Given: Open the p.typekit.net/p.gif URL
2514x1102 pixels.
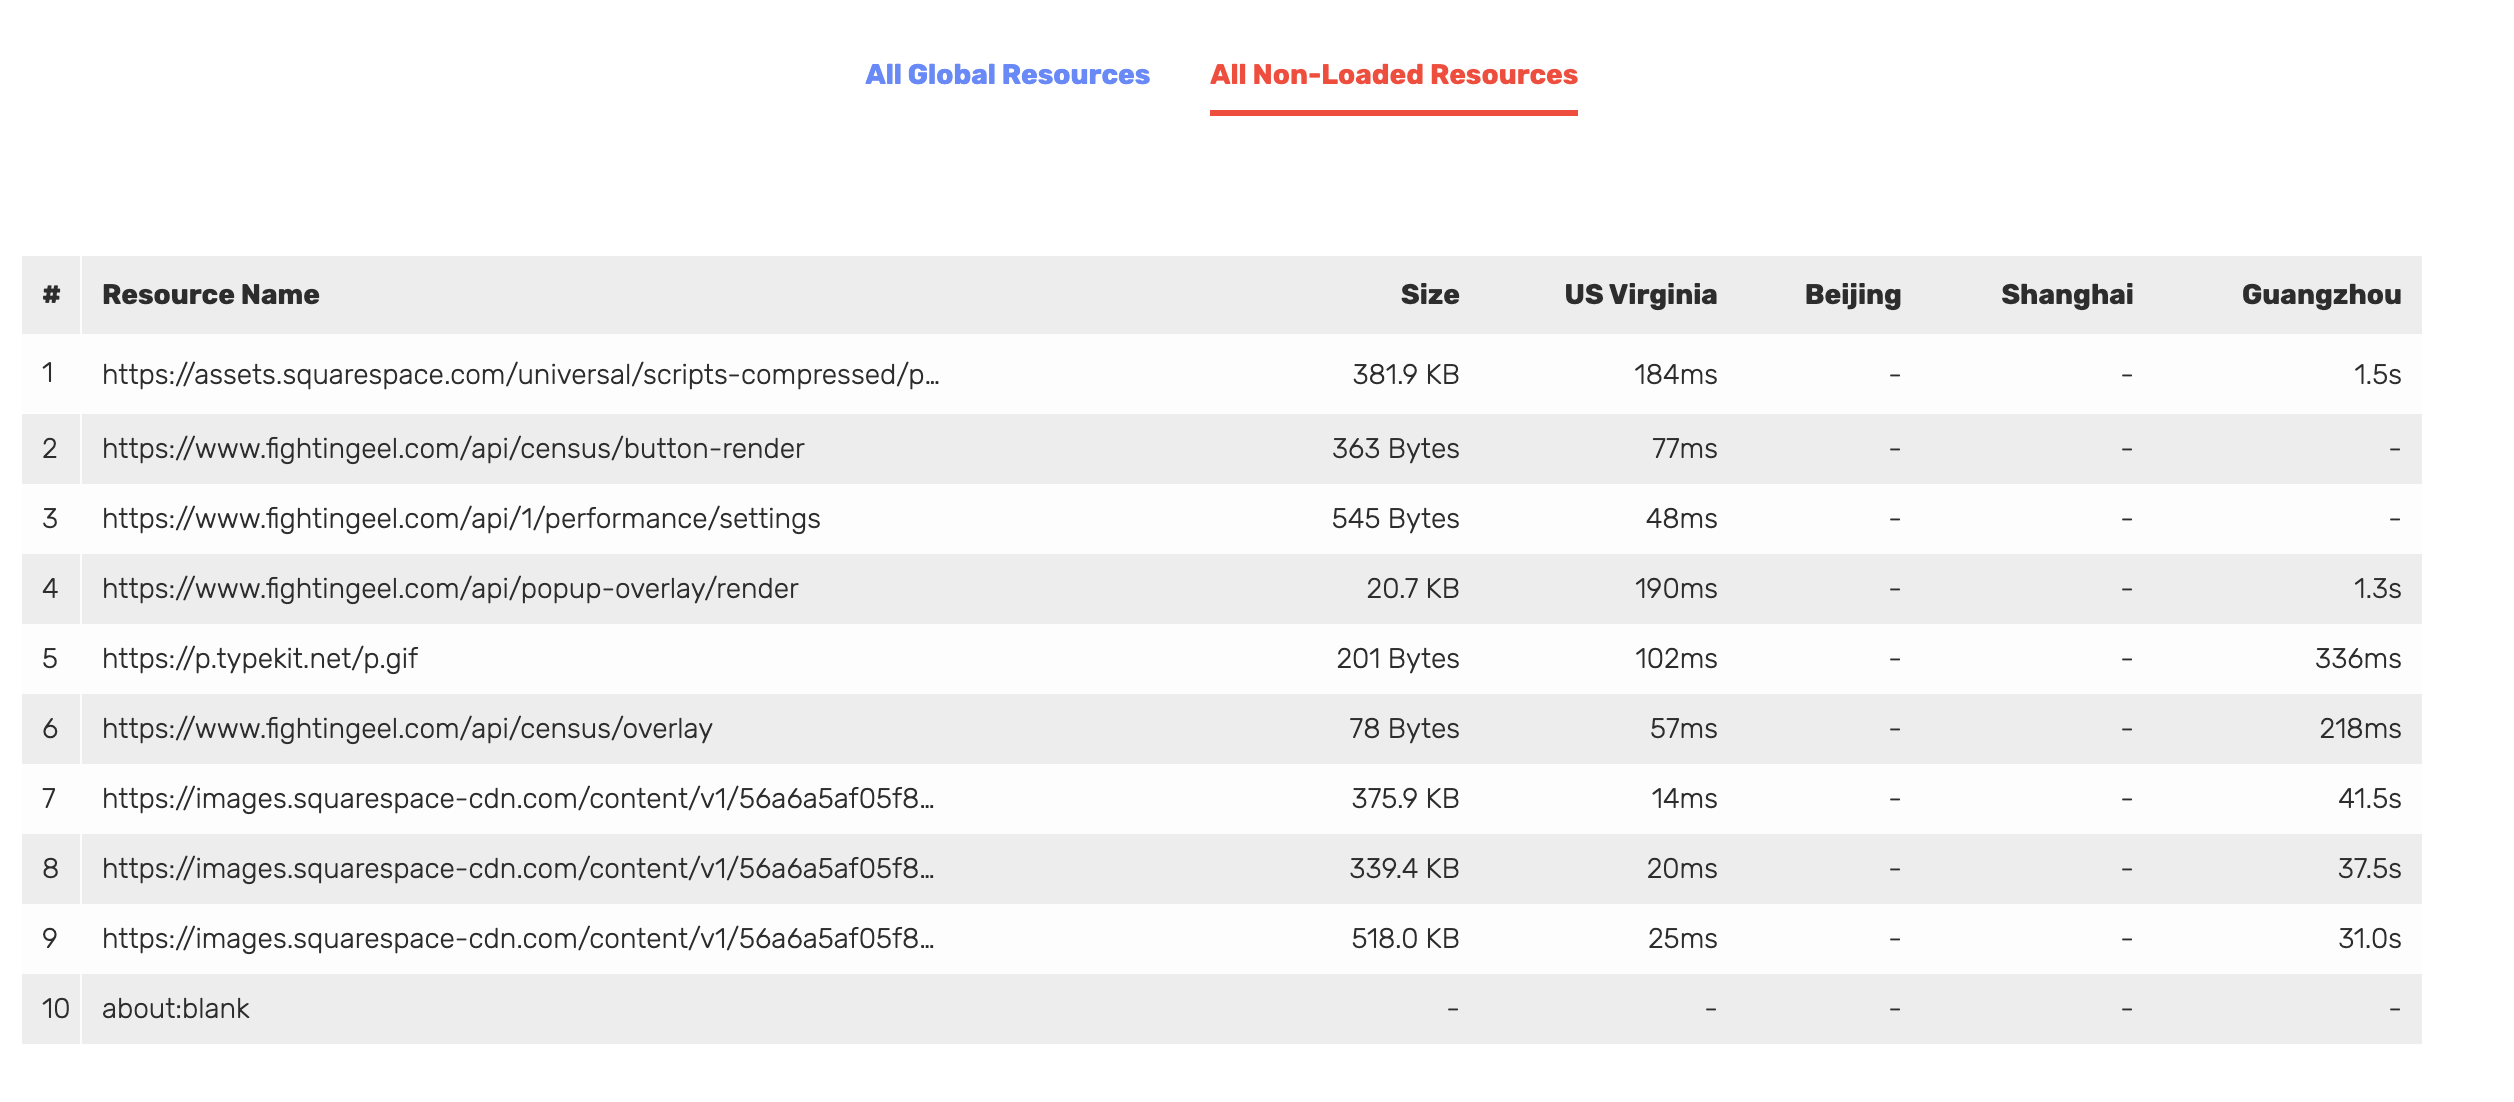Looking at the screenshot, I should tap(260, 659).
